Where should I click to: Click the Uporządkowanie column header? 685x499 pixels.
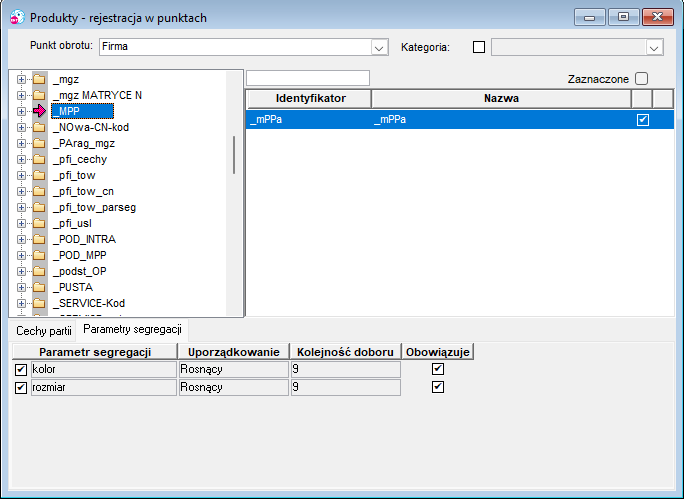click(x=233, y=352)
